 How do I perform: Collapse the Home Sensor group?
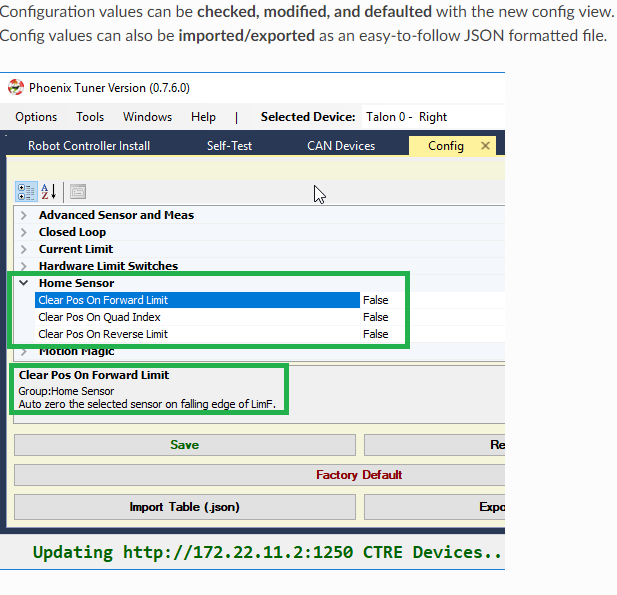pos(24,283)
